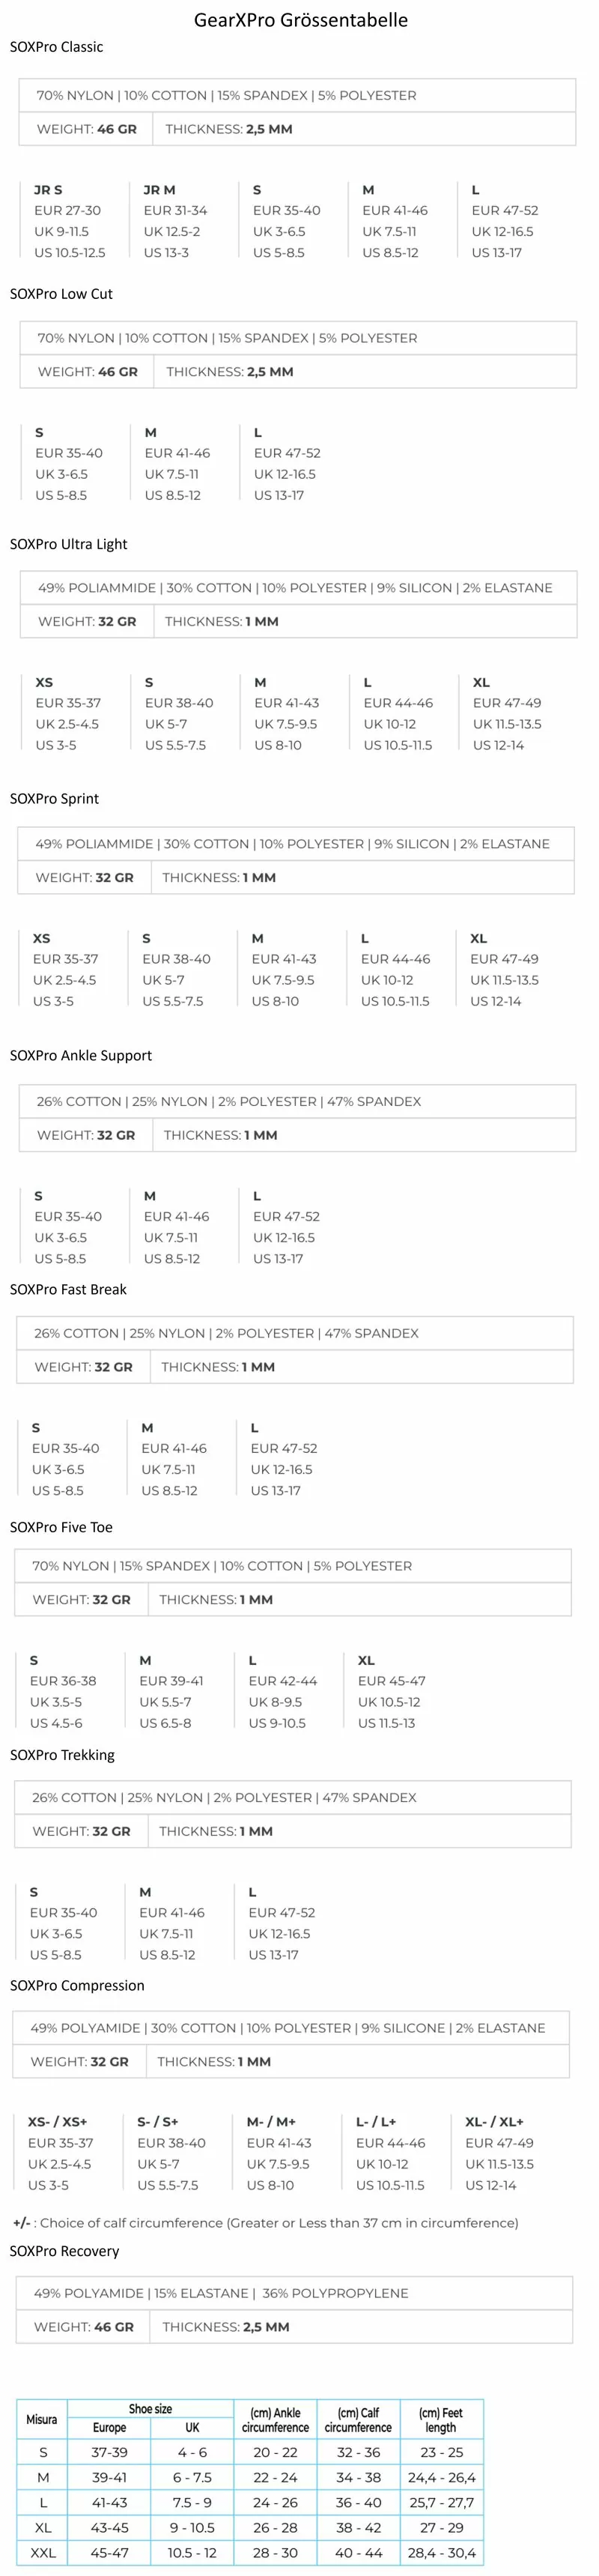Select the JR M size label
Image resolution: width=599 pixels, height=2576 pixels.
(x=159, y=190)
